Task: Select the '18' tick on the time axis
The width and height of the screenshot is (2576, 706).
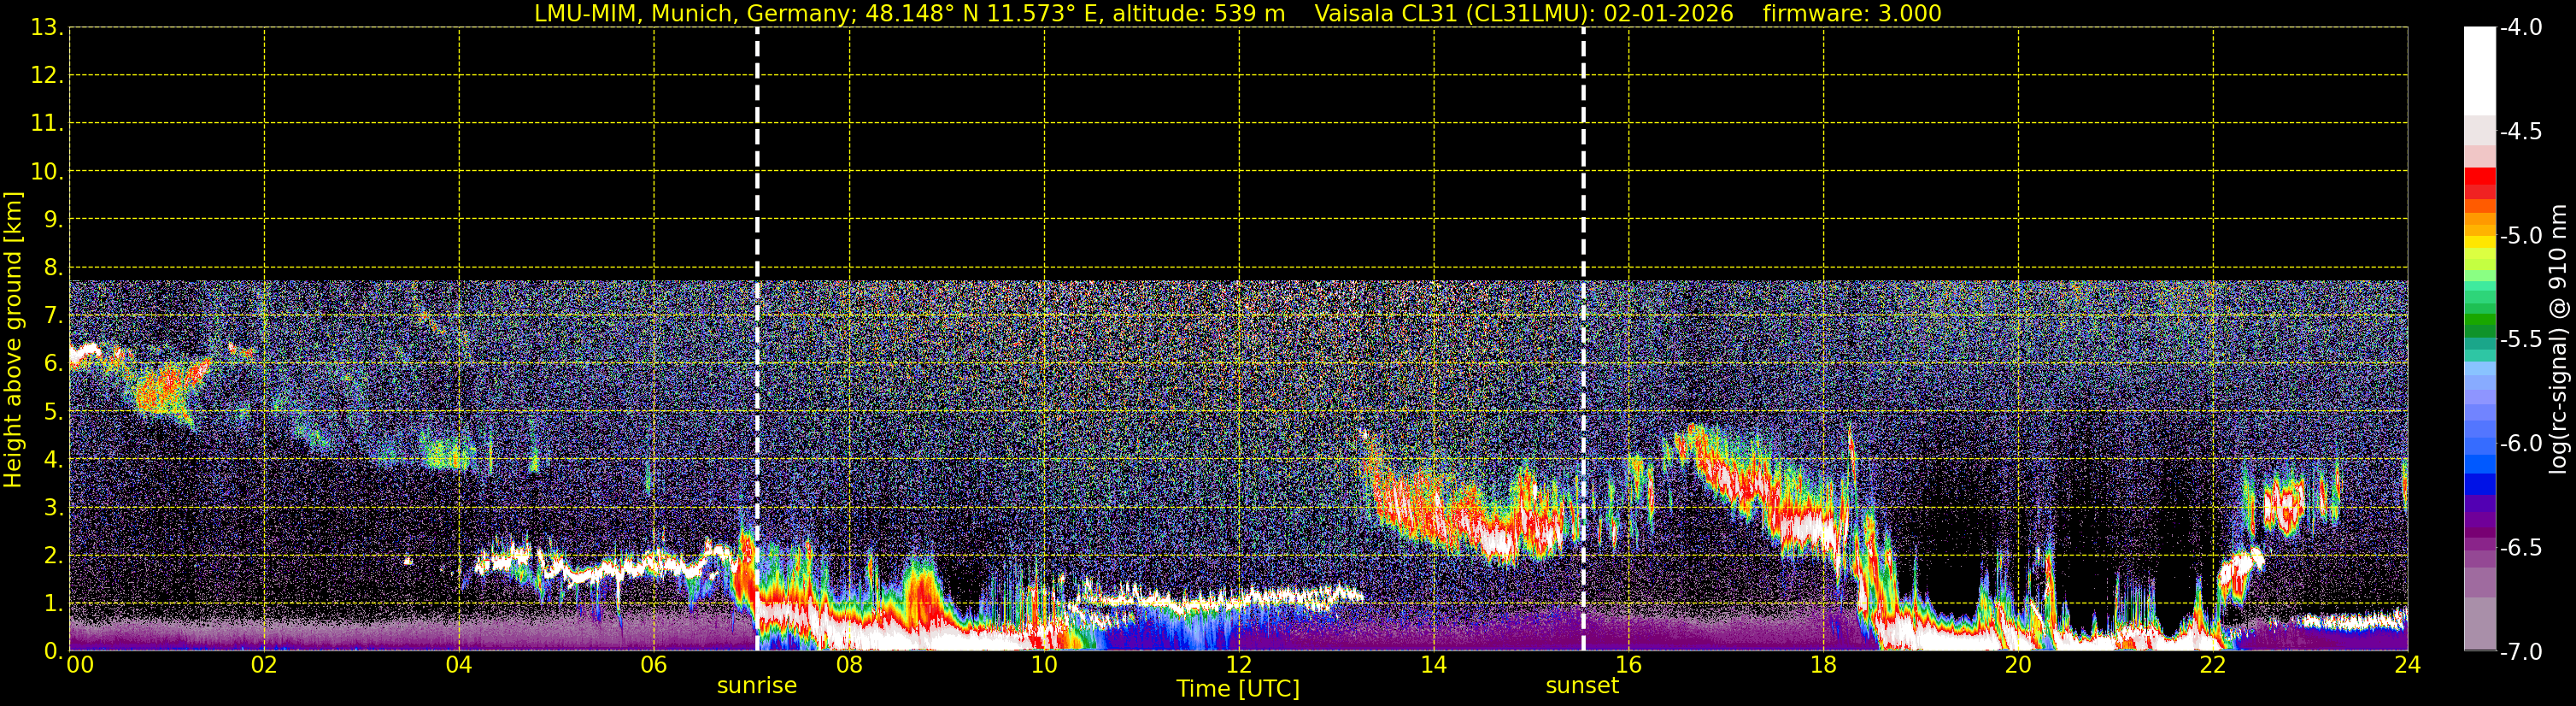Action: tap(1823, 666)
